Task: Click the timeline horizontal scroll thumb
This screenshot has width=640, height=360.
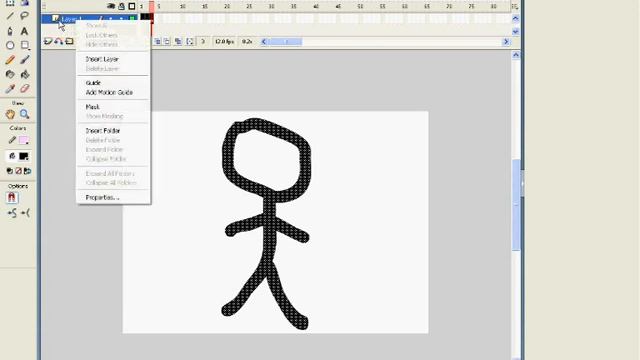Action: click(285, 42)
